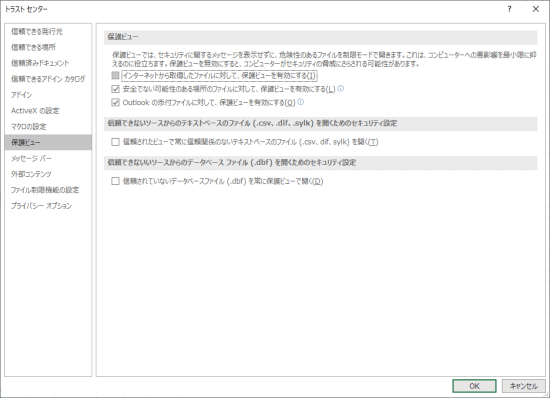The height and width of the screenshot is (398, 550).
Task: Click the OK button
Action: [x=474, y=386]
